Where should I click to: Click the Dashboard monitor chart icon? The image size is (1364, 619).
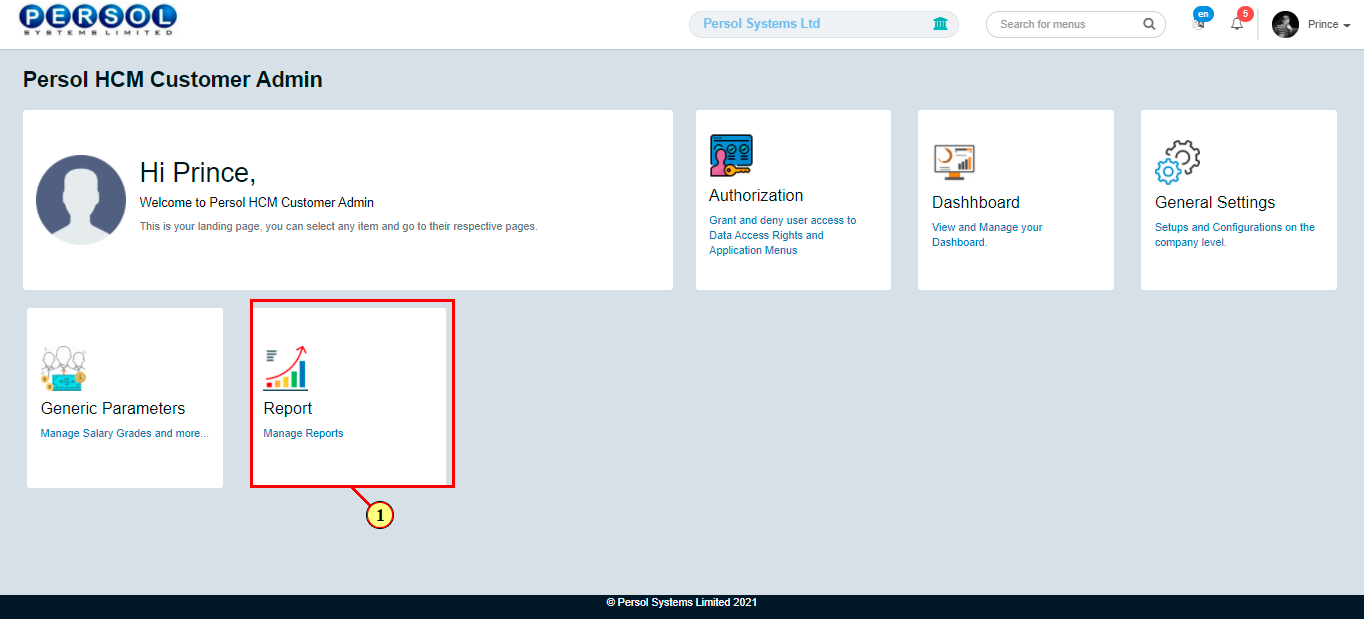[x=954, y=161]
